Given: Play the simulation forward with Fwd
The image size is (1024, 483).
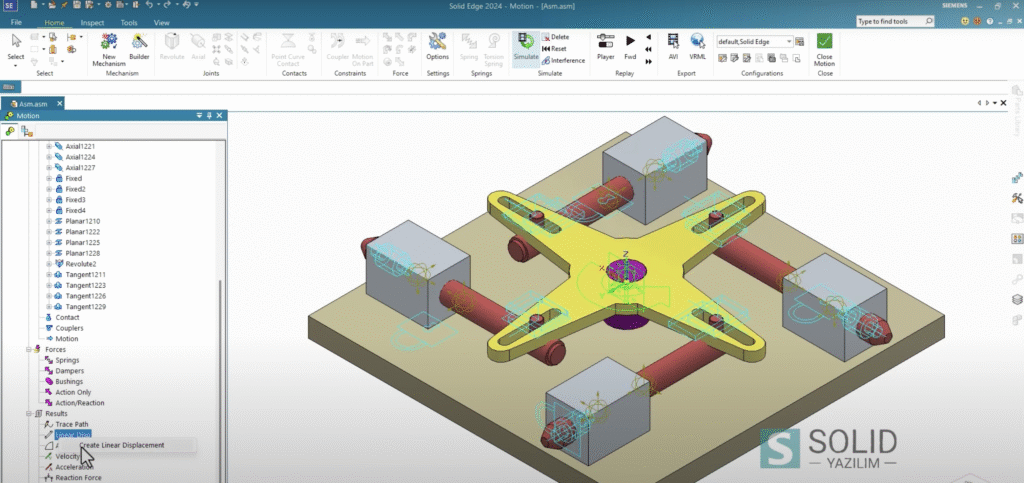Looking at the screenshot, I should click(630, 48).
